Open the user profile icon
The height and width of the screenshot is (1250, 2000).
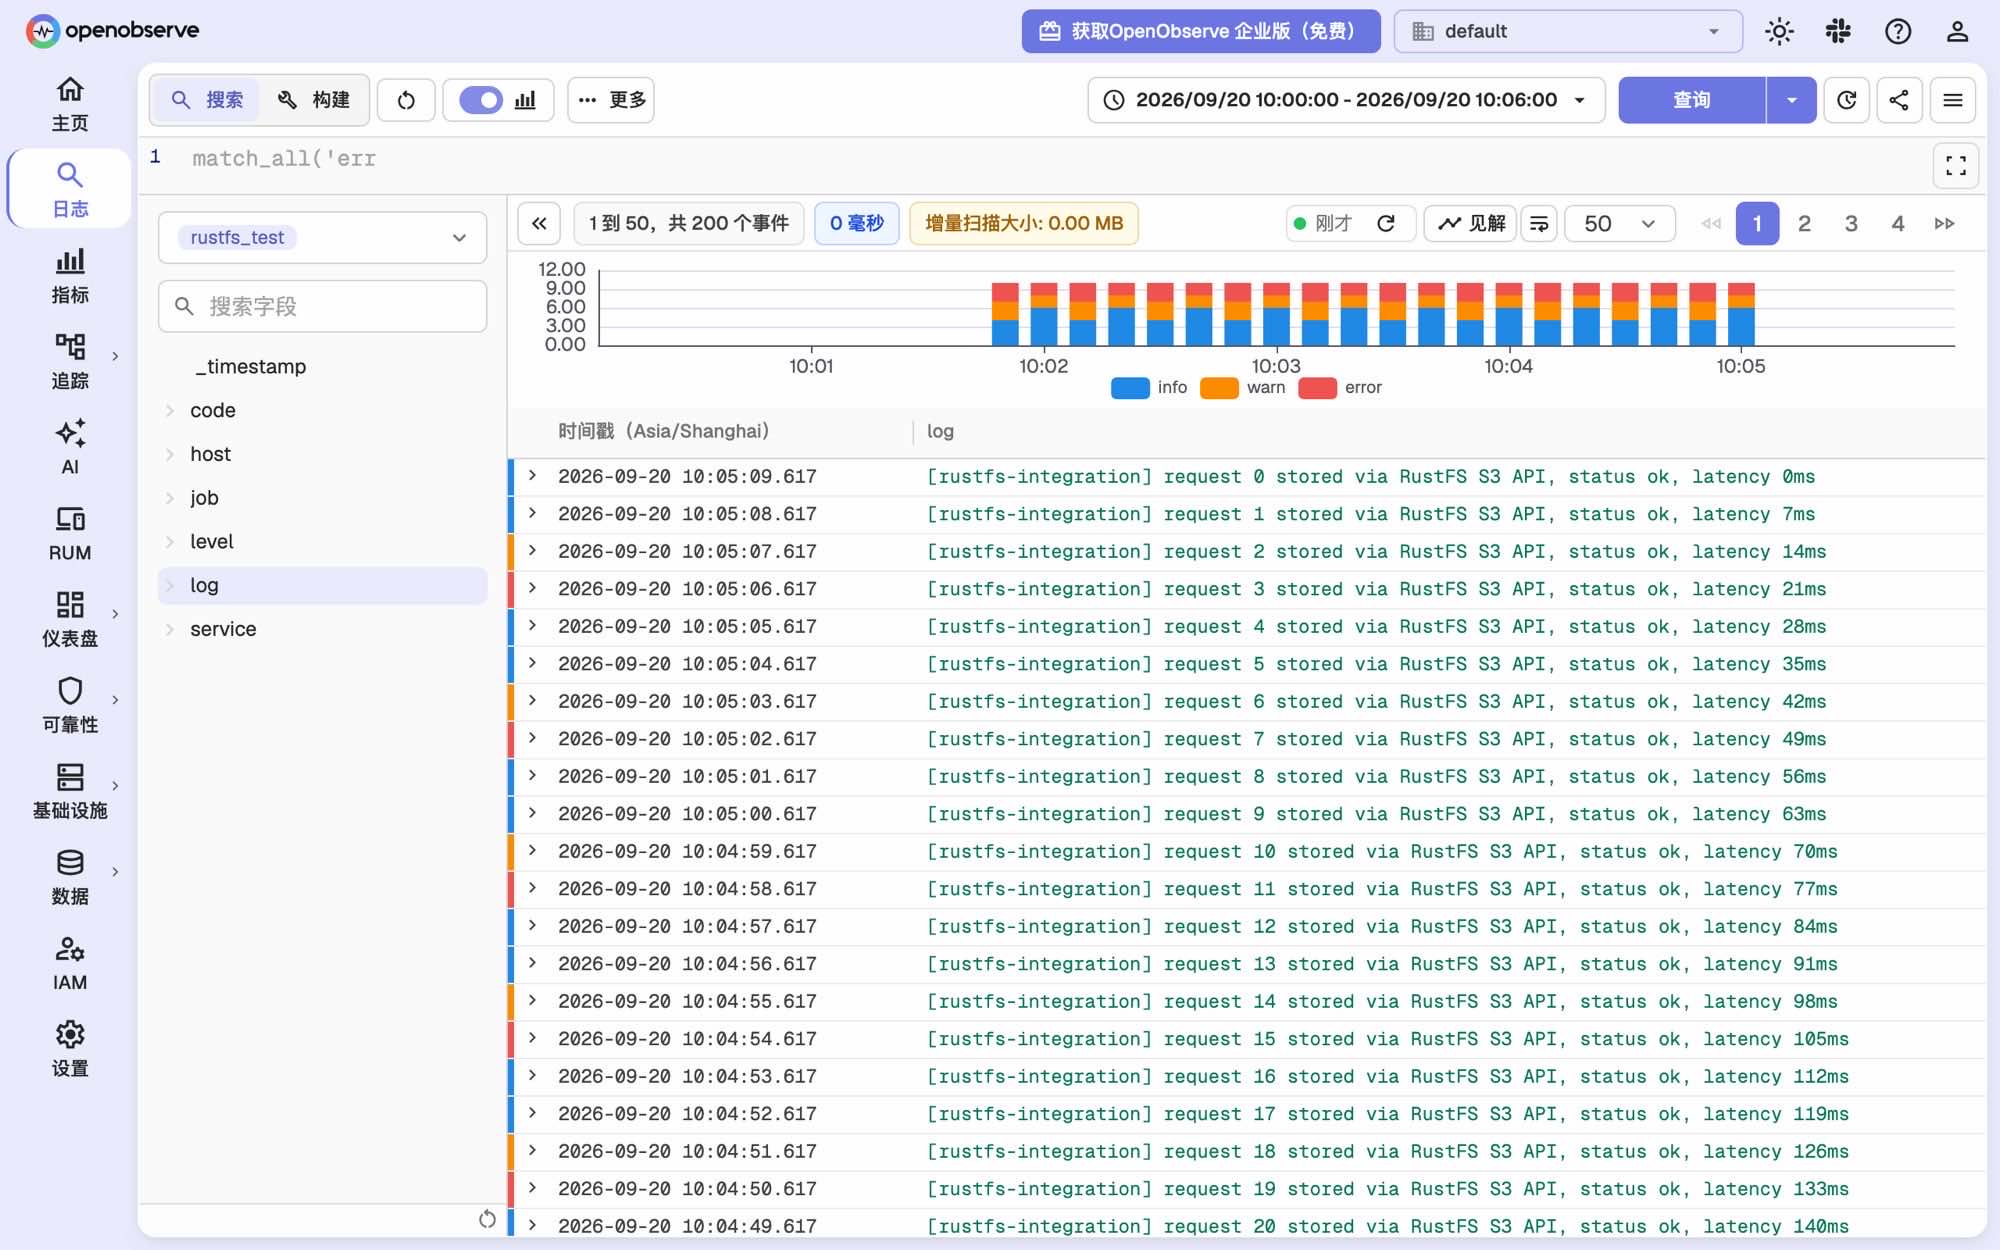tap(1957, 31)
